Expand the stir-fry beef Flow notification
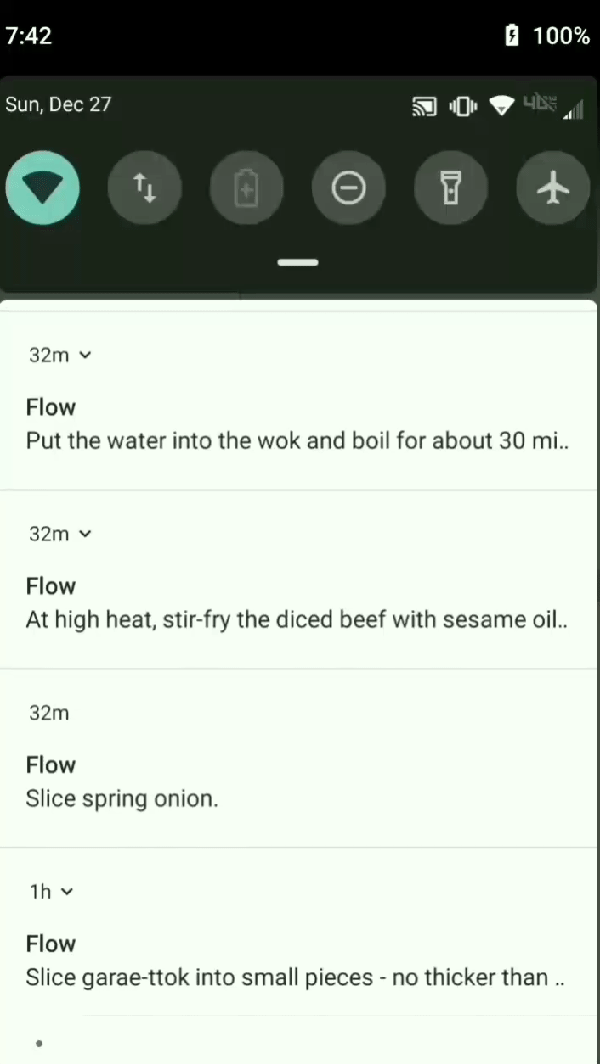The height and width of the screenshot is (1064, 600). 85,533
